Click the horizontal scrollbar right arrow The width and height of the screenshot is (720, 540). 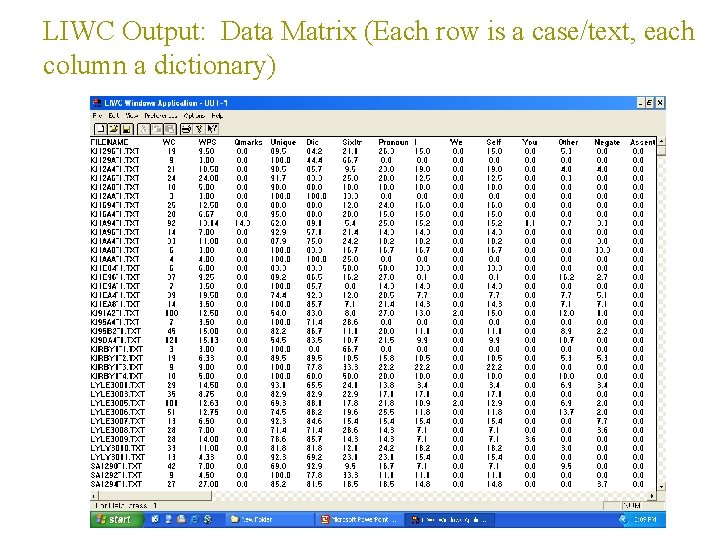tap(652, 496)
